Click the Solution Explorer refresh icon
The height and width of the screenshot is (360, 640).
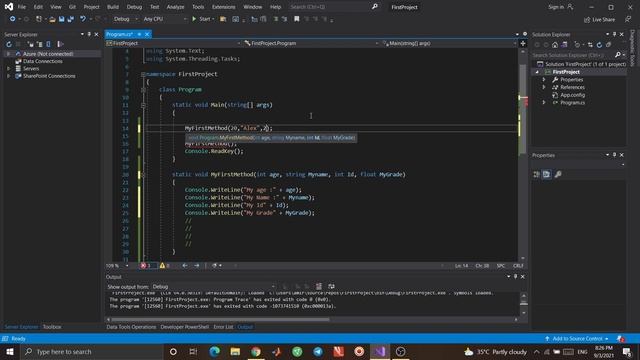[599, 44]
